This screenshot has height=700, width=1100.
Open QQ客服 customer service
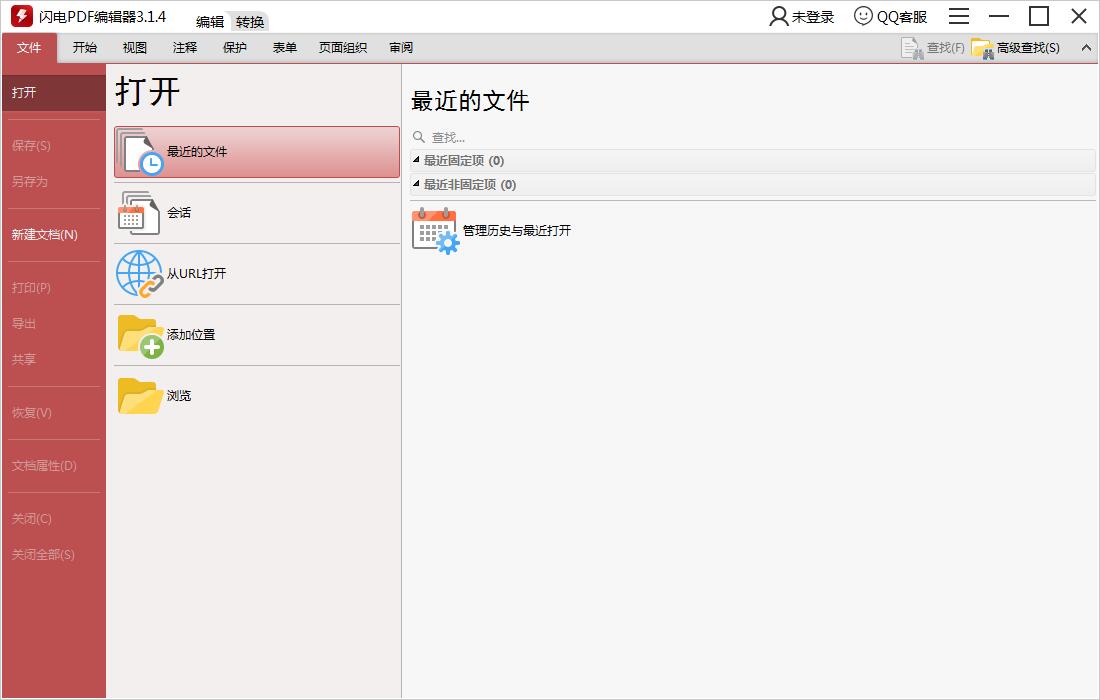(x=889, y=16)
